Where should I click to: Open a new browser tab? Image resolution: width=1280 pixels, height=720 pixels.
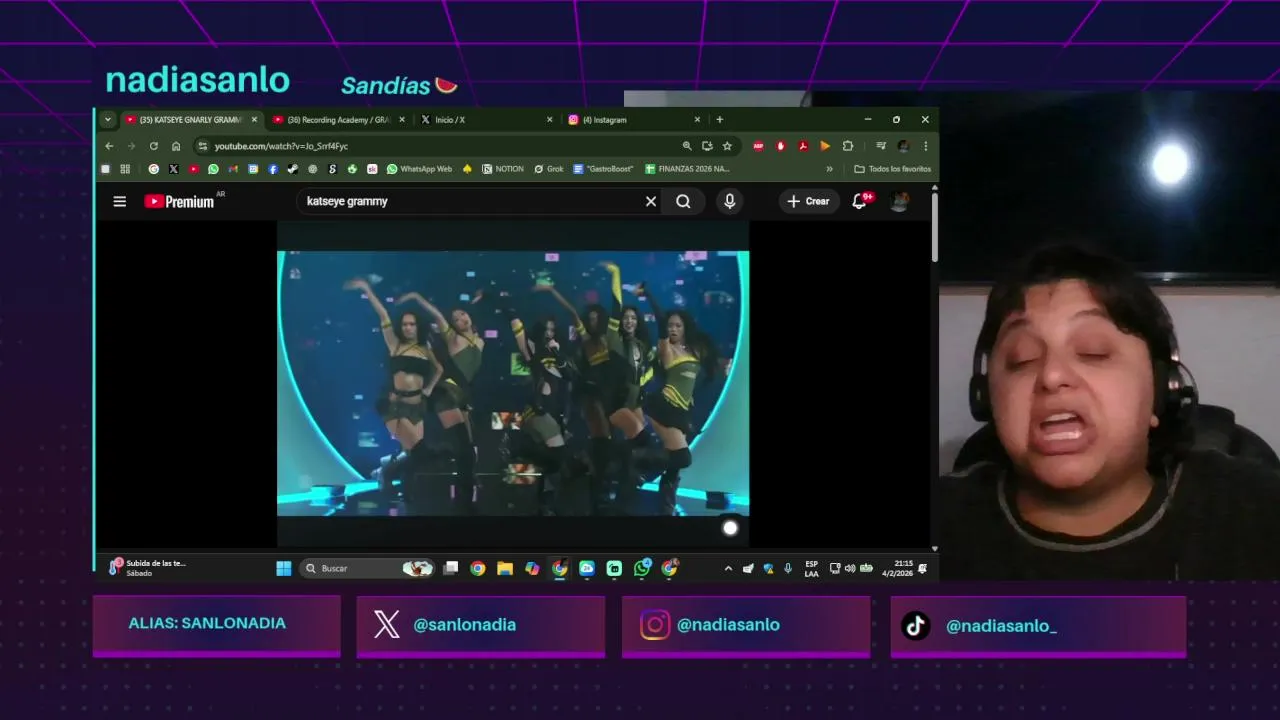pos(719,119)
